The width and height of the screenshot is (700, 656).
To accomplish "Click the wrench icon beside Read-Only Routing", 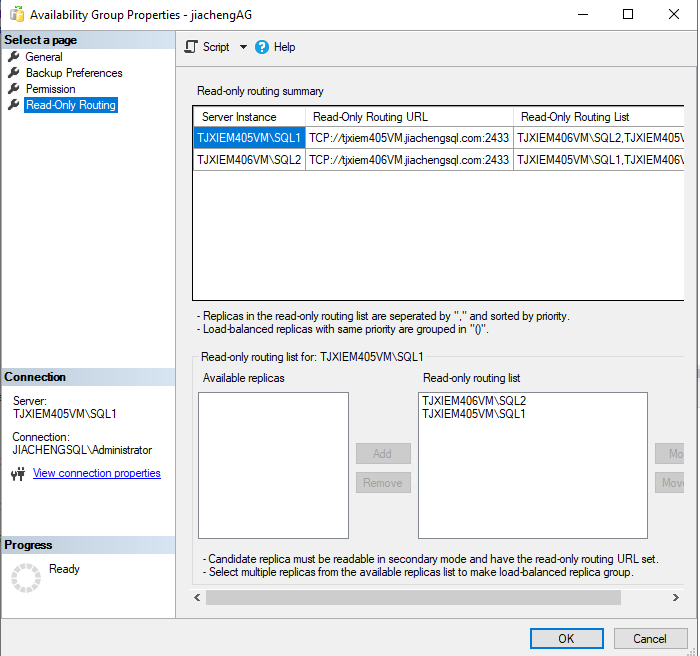I will point(14,105).
